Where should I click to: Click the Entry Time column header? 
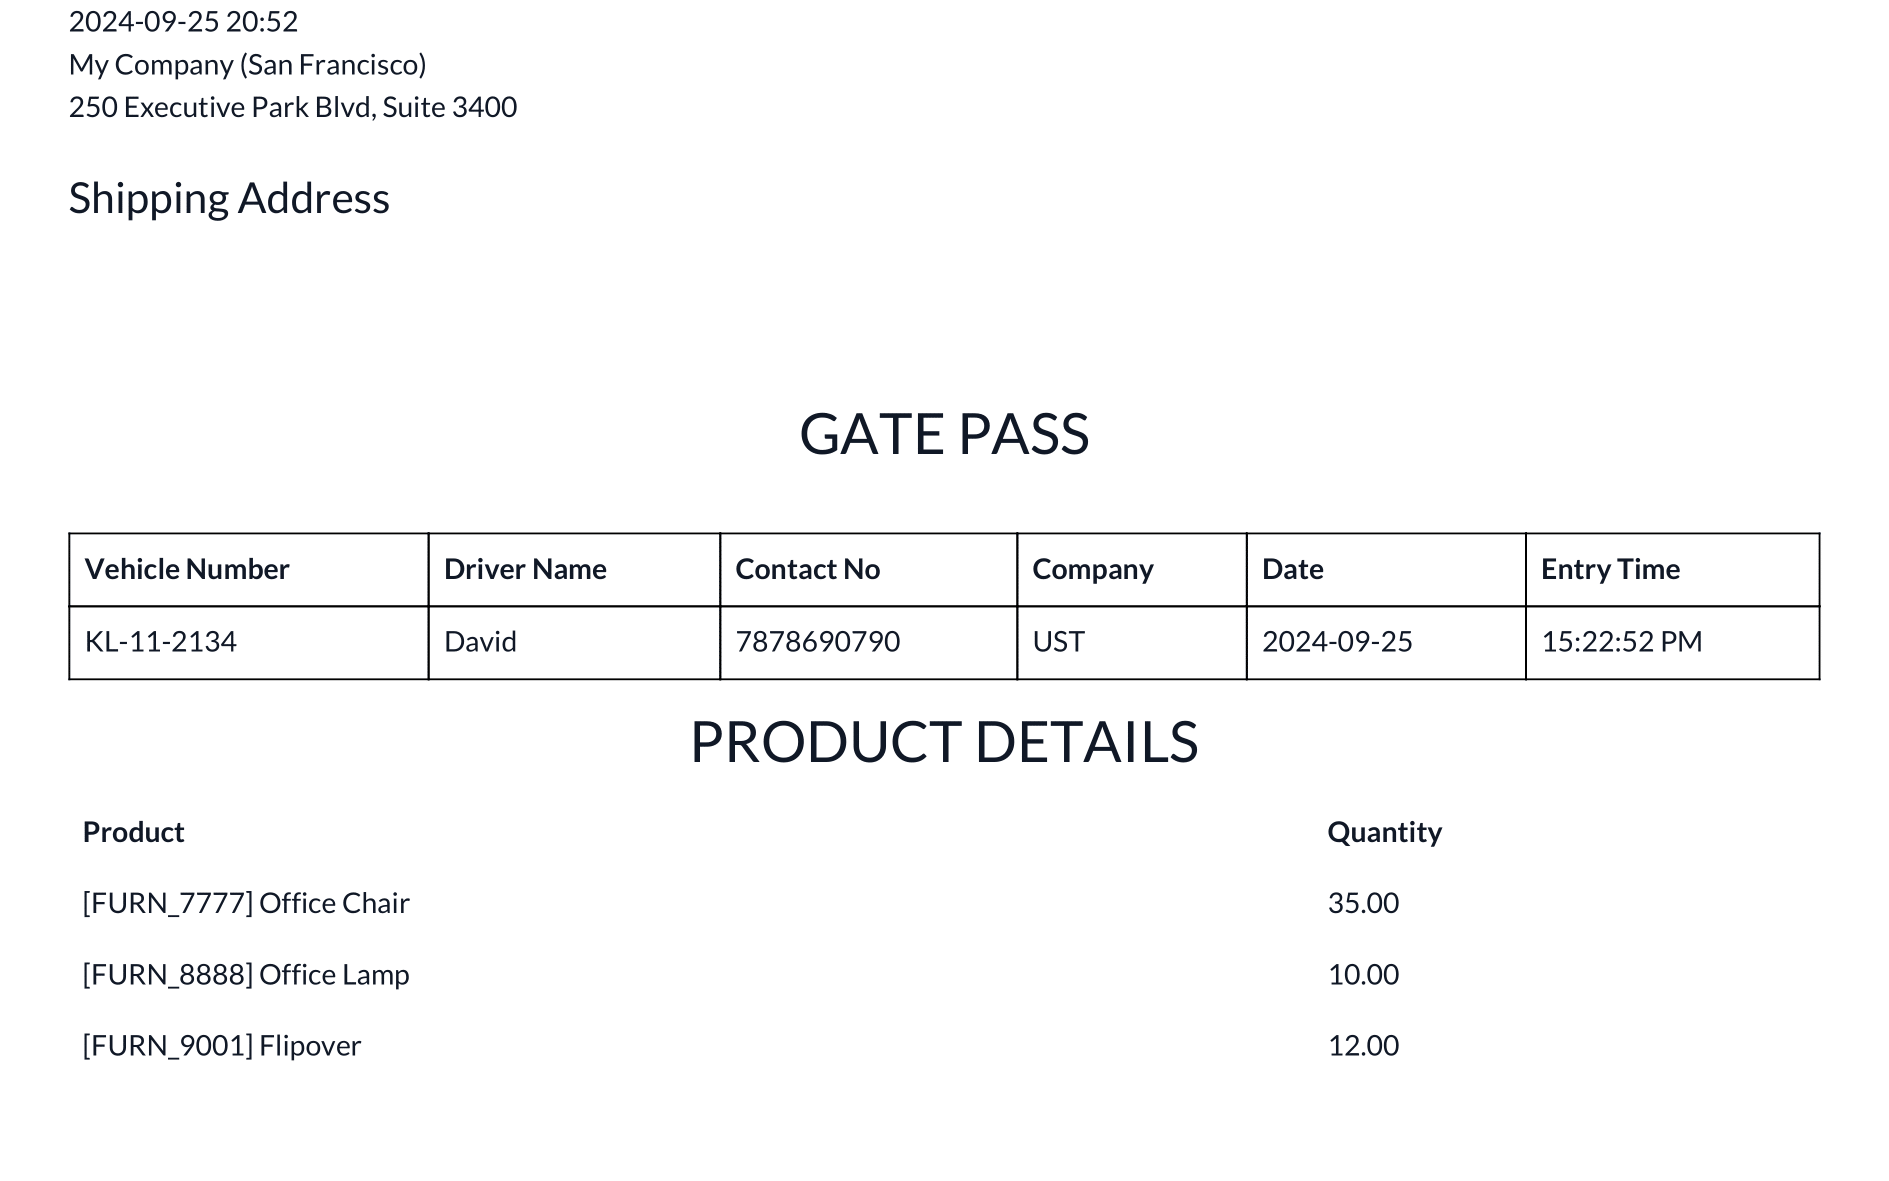pos(1610,569)
